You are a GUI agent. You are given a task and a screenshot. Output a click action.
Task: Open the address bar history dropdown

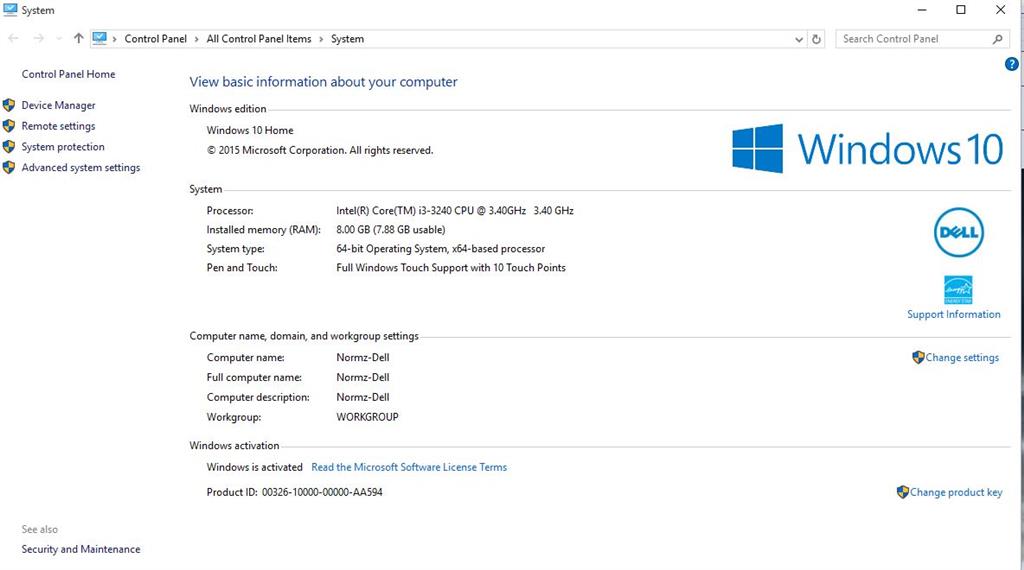click(x=799, y=39)
